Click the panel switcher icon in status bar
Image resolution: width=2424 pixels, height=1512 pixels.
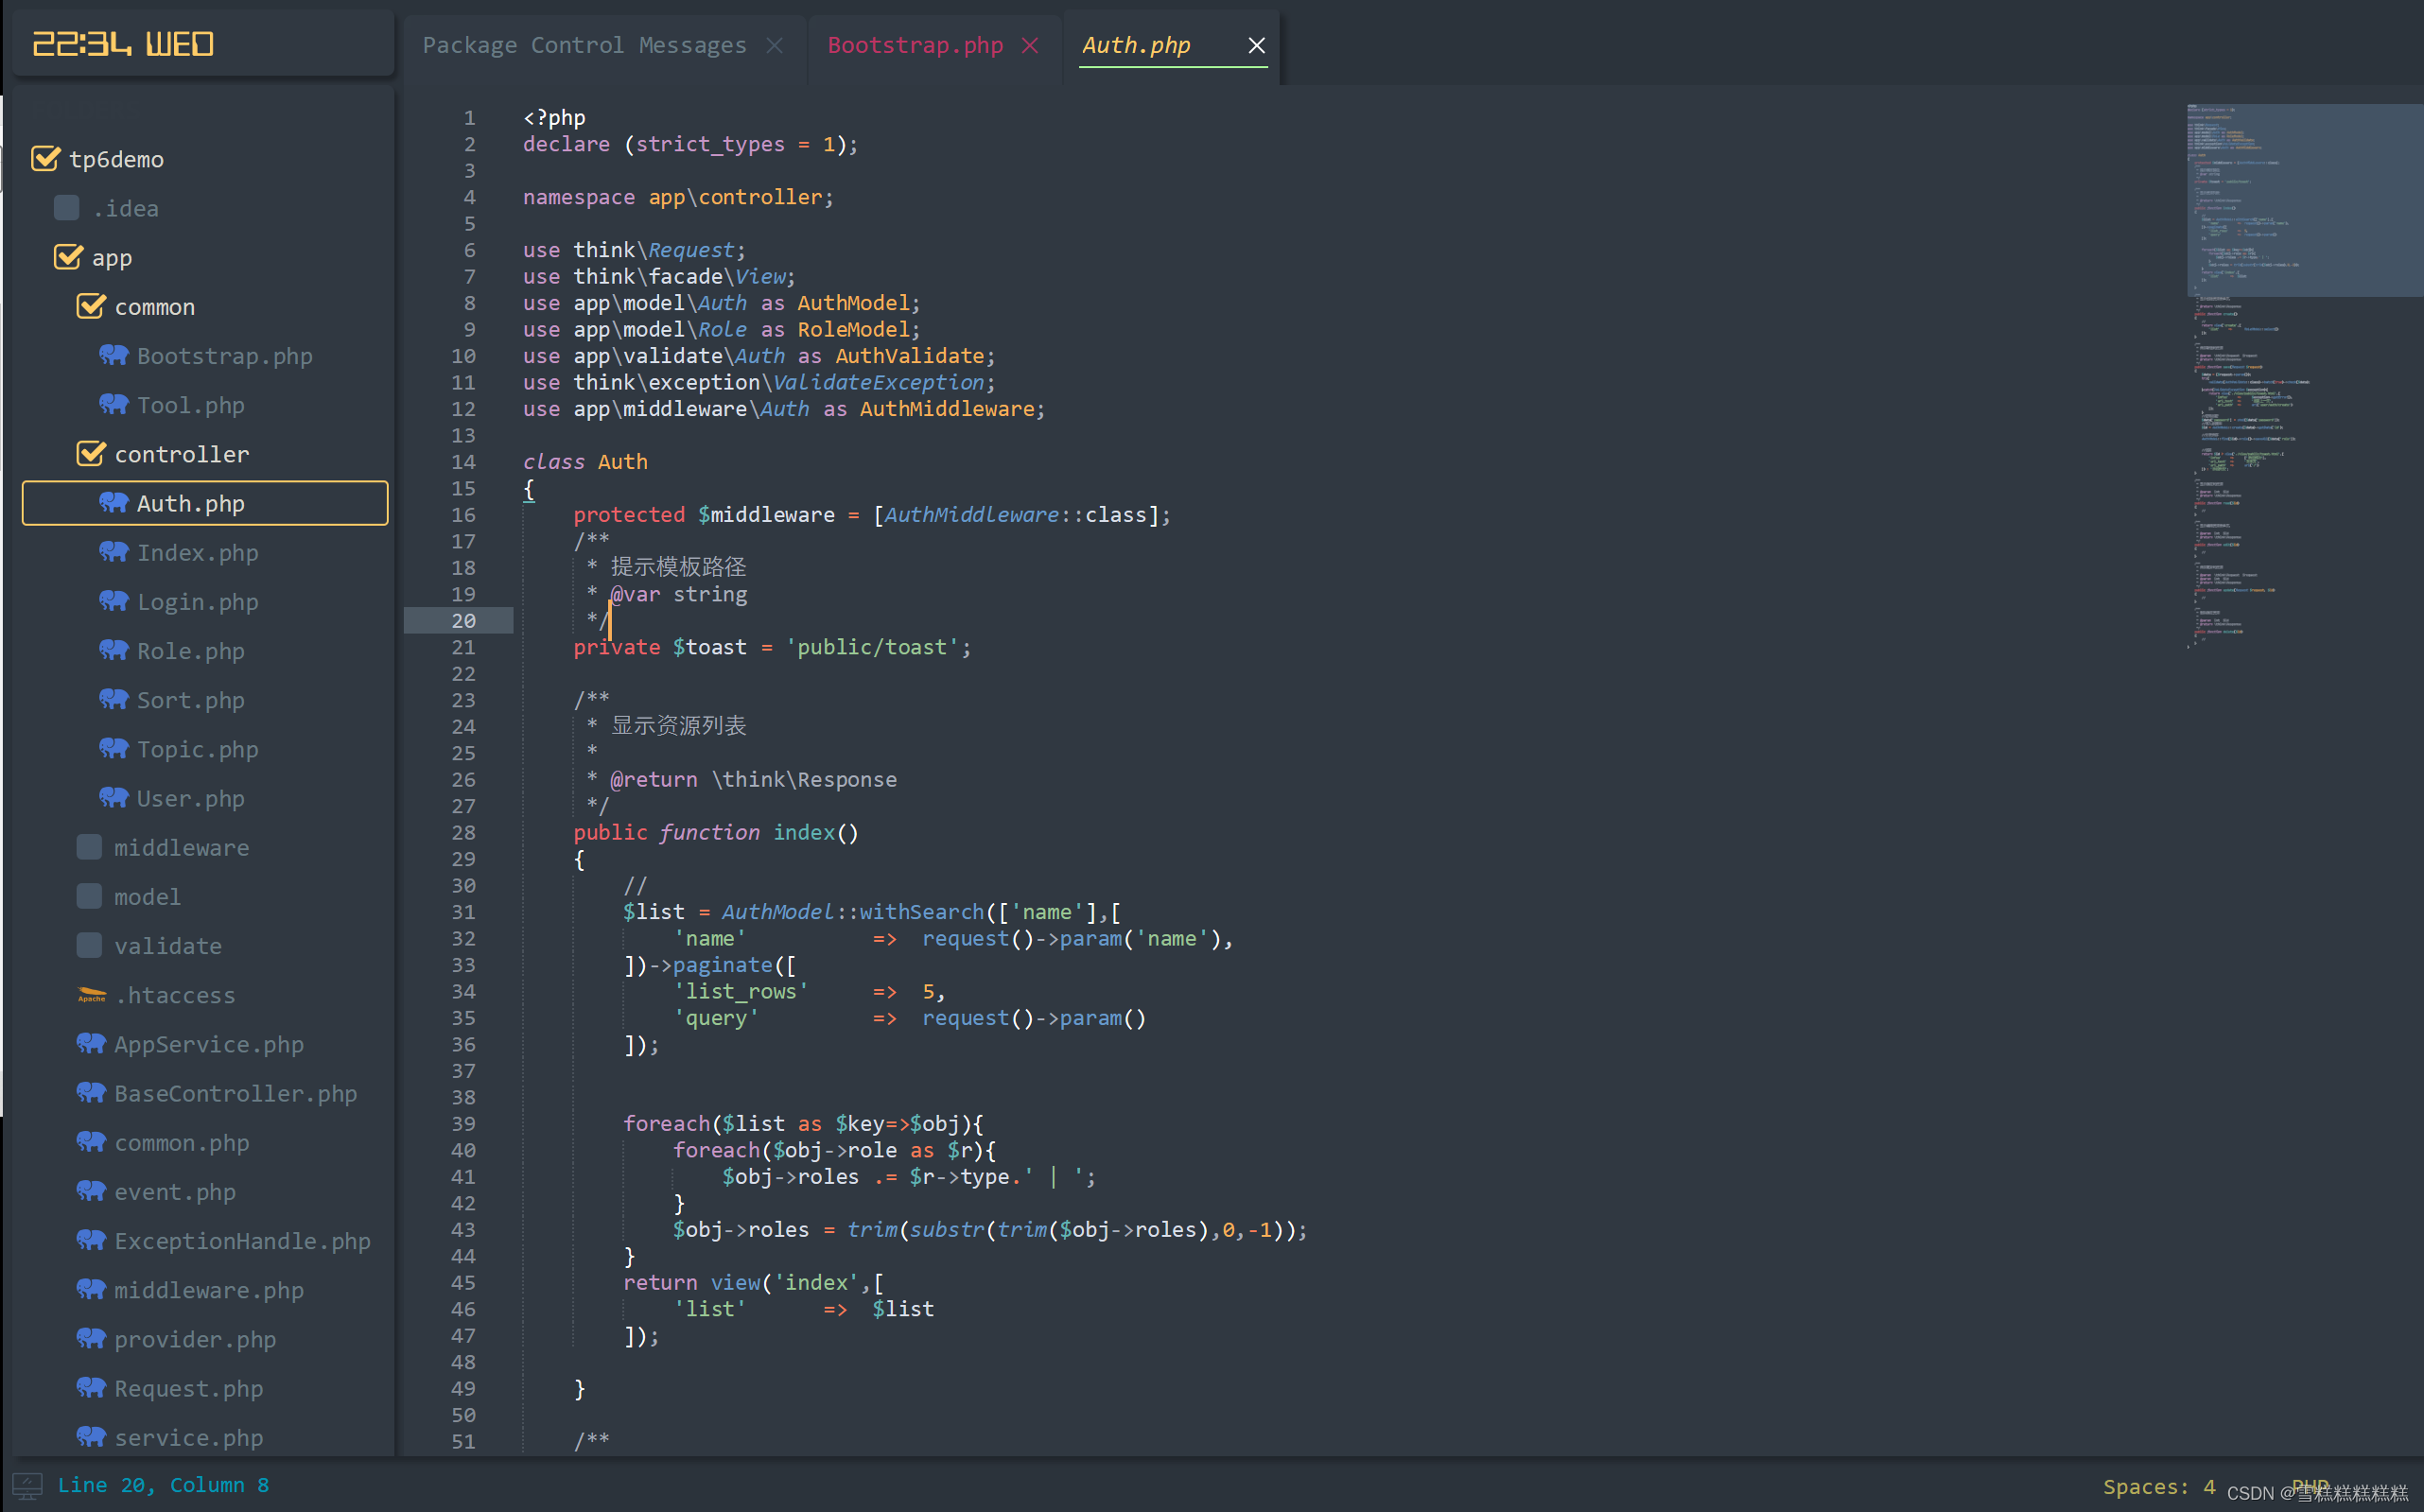pyautogui.click(x=27, y=1485)
